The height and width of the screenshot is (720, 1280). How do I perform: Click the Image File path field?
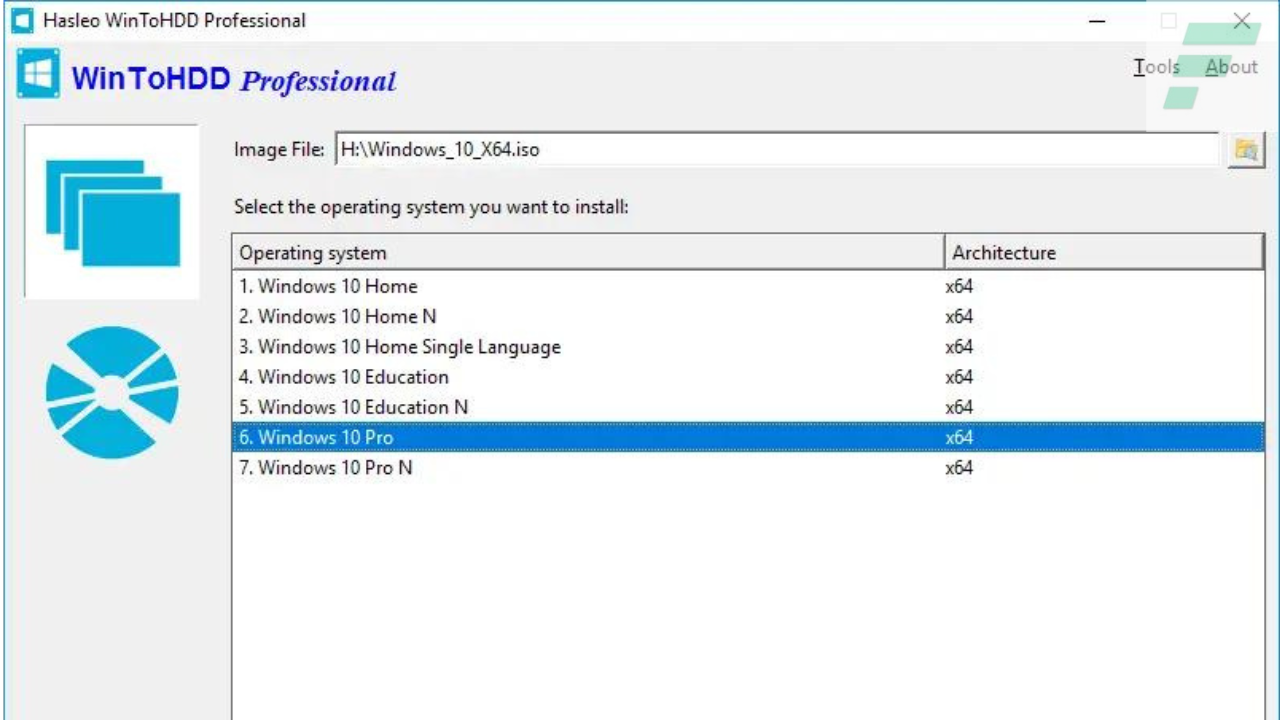click(776, 150)
